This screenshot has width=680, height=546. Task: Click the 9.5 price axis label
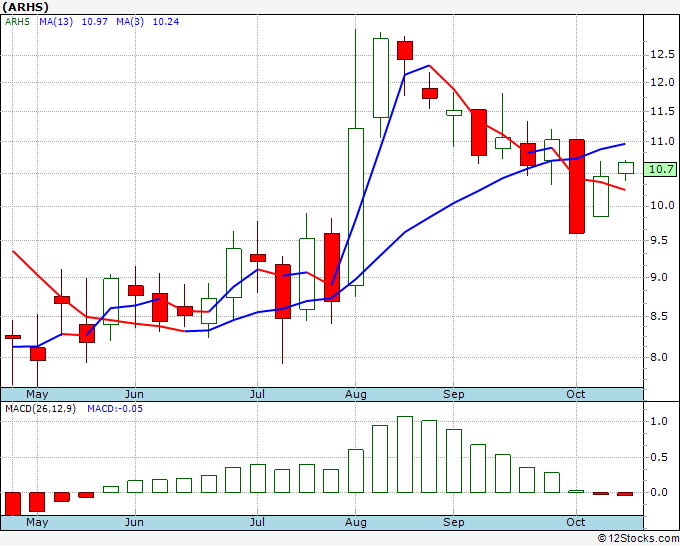[x=659, y=240]
